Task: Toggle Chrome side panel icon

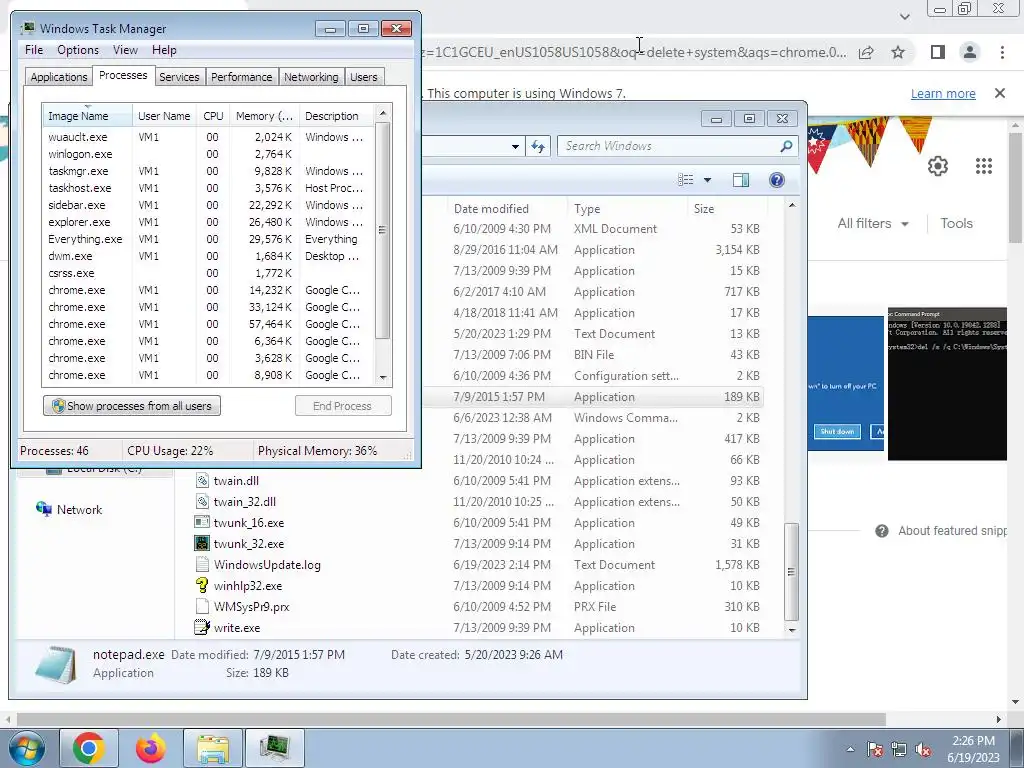Action: click(x=938, y=52)
